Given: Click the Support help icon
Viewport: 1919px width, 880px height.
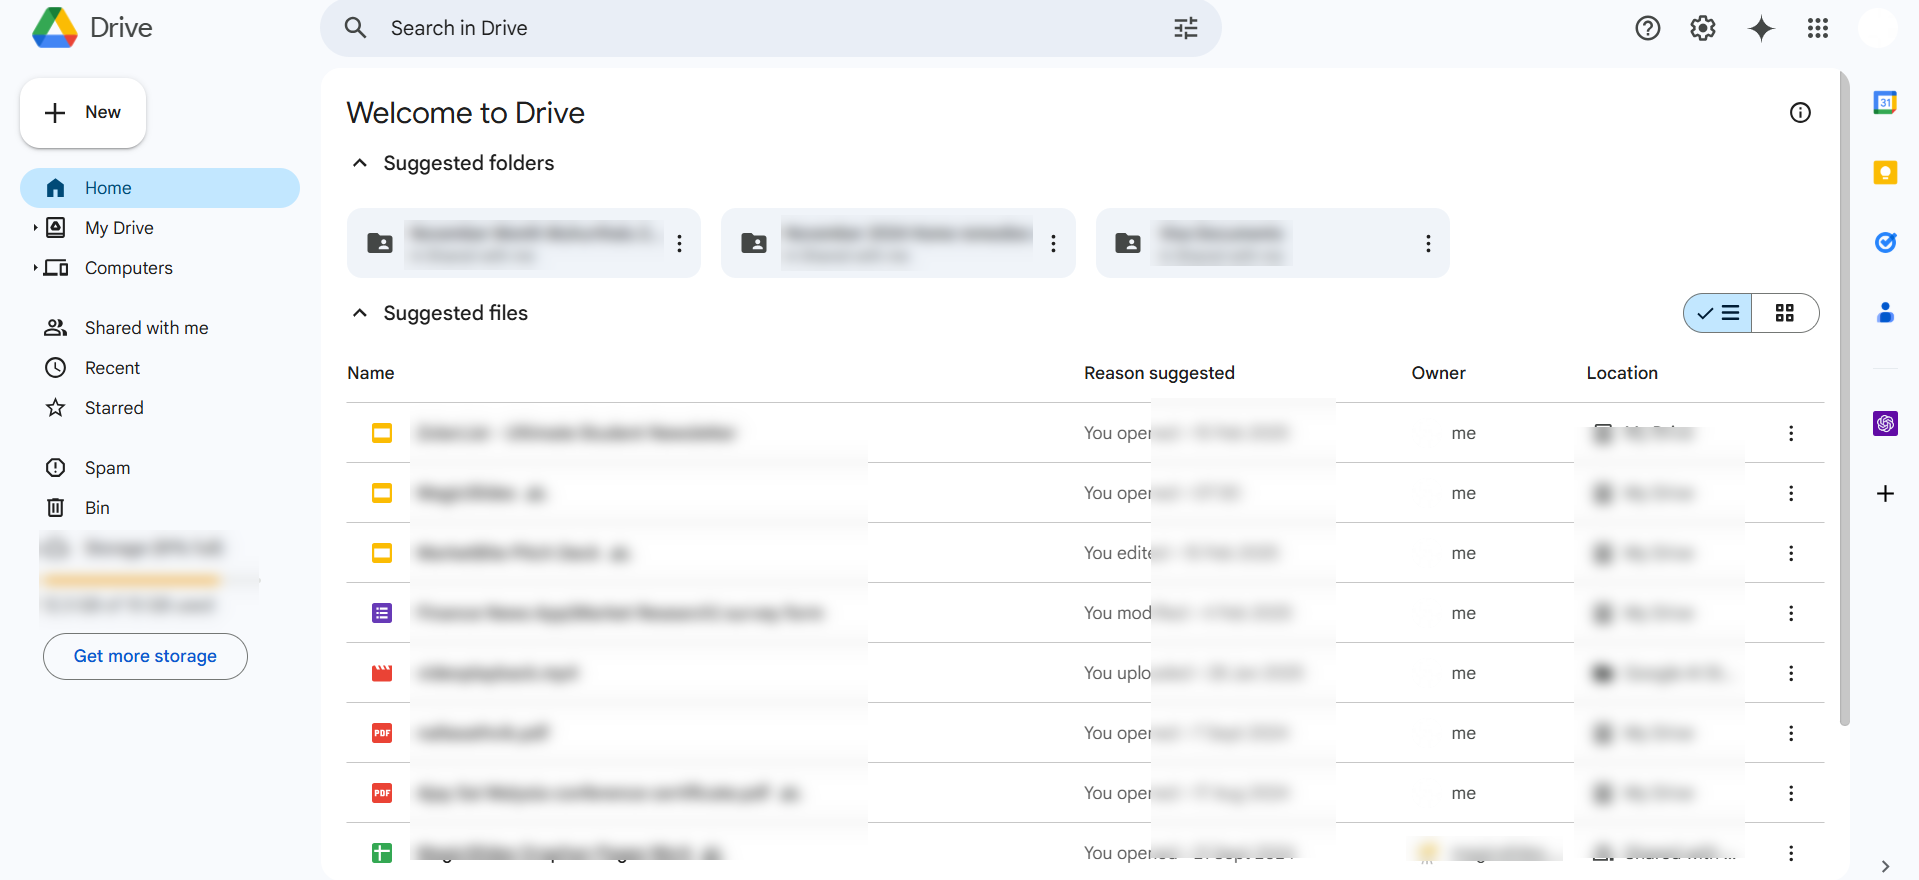Looking at the screenshot, I should (1647, 28).
